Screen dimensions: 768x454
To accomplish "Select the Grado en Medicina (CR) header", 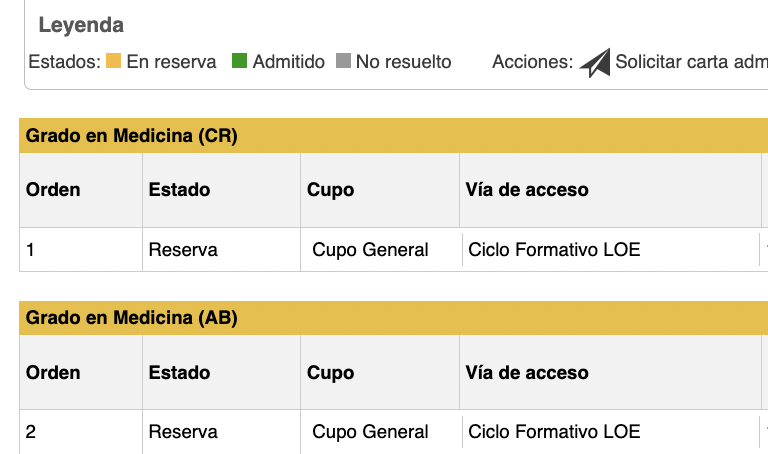I will coord(131,136).
